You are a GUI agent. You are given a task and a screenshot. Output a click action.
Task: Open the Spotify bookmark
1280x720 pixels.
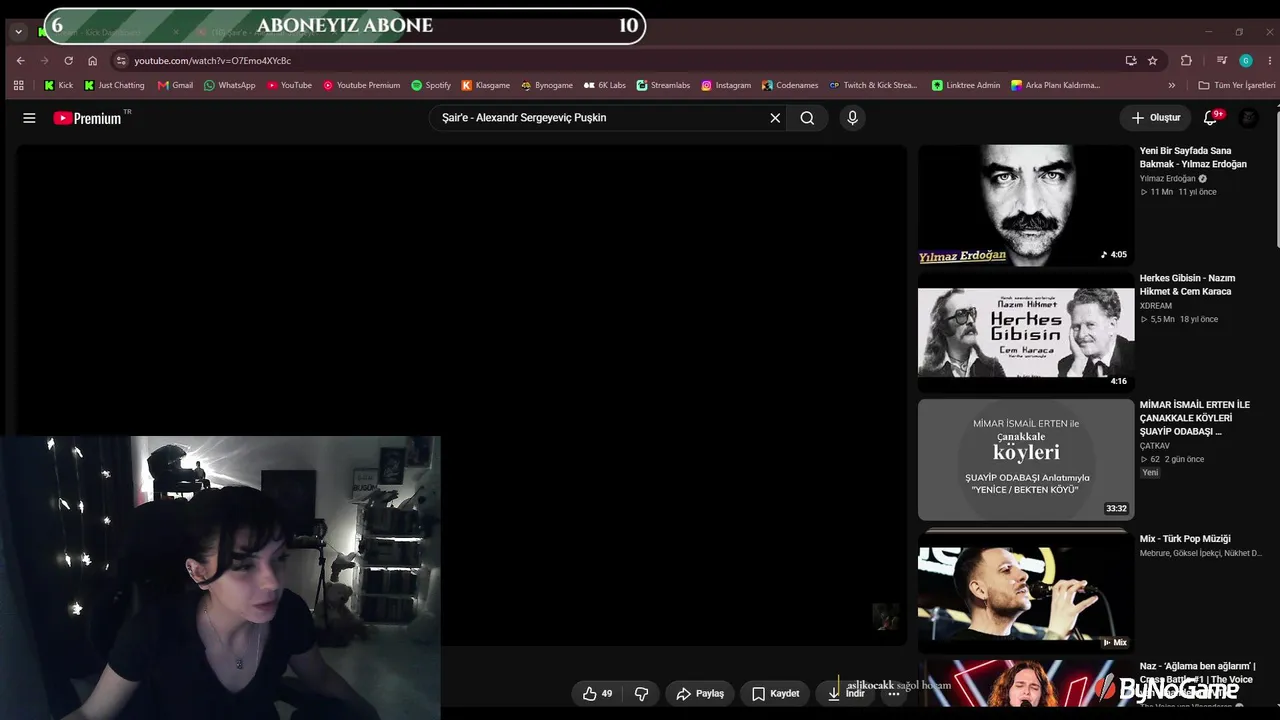pos(431,85)
